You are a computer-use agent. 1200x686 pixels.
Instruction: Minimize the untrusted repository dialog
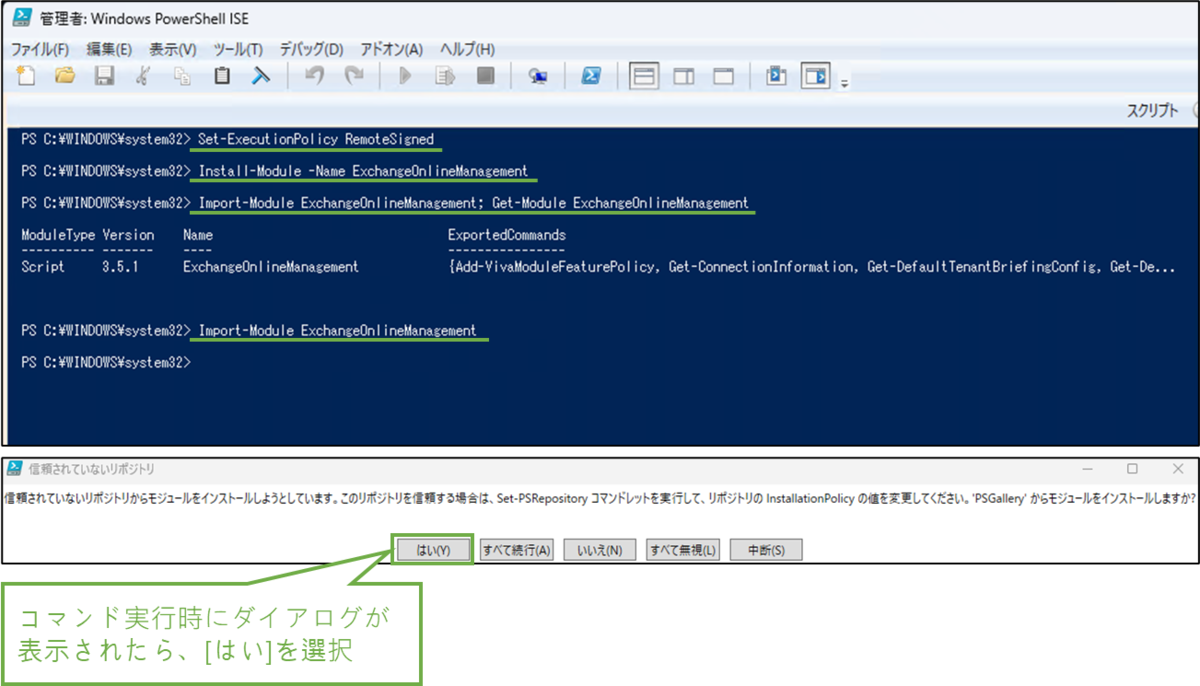click(1088, 469)
